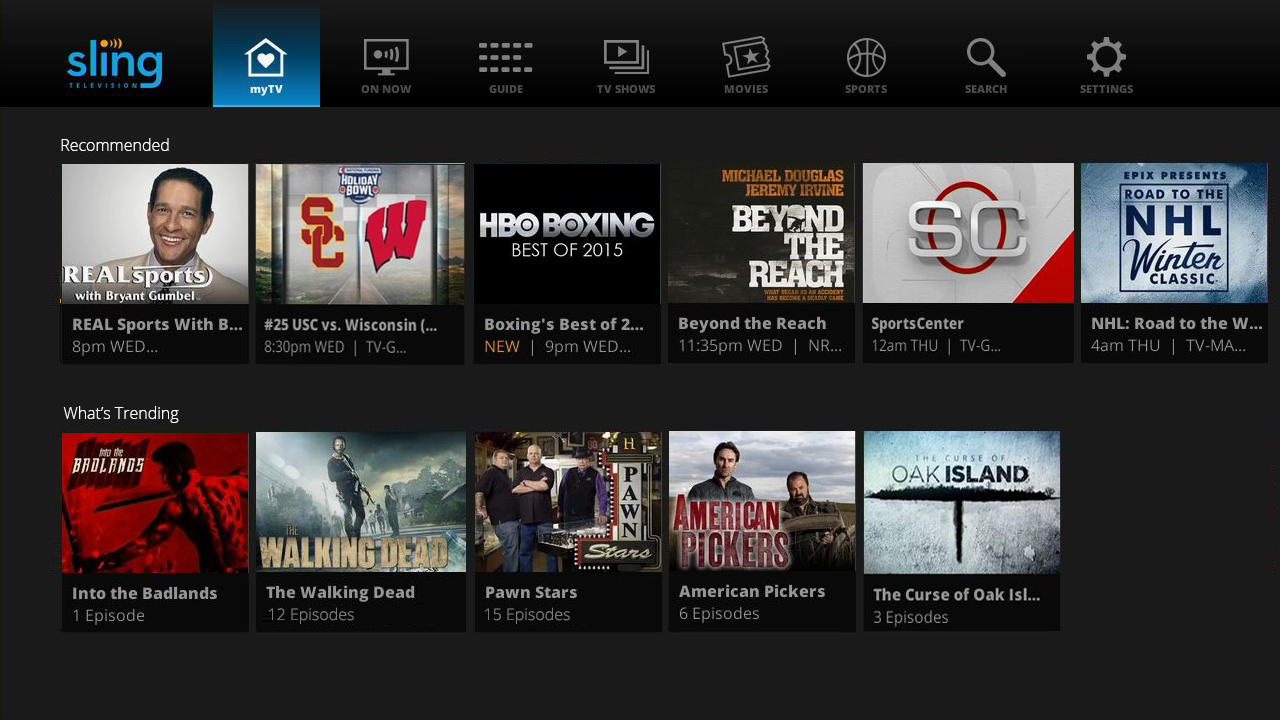The width and height of the screenshot is (1280, 720).
Task: Select The Curse of Oak Island thumbnail
Action: (961, 502)
